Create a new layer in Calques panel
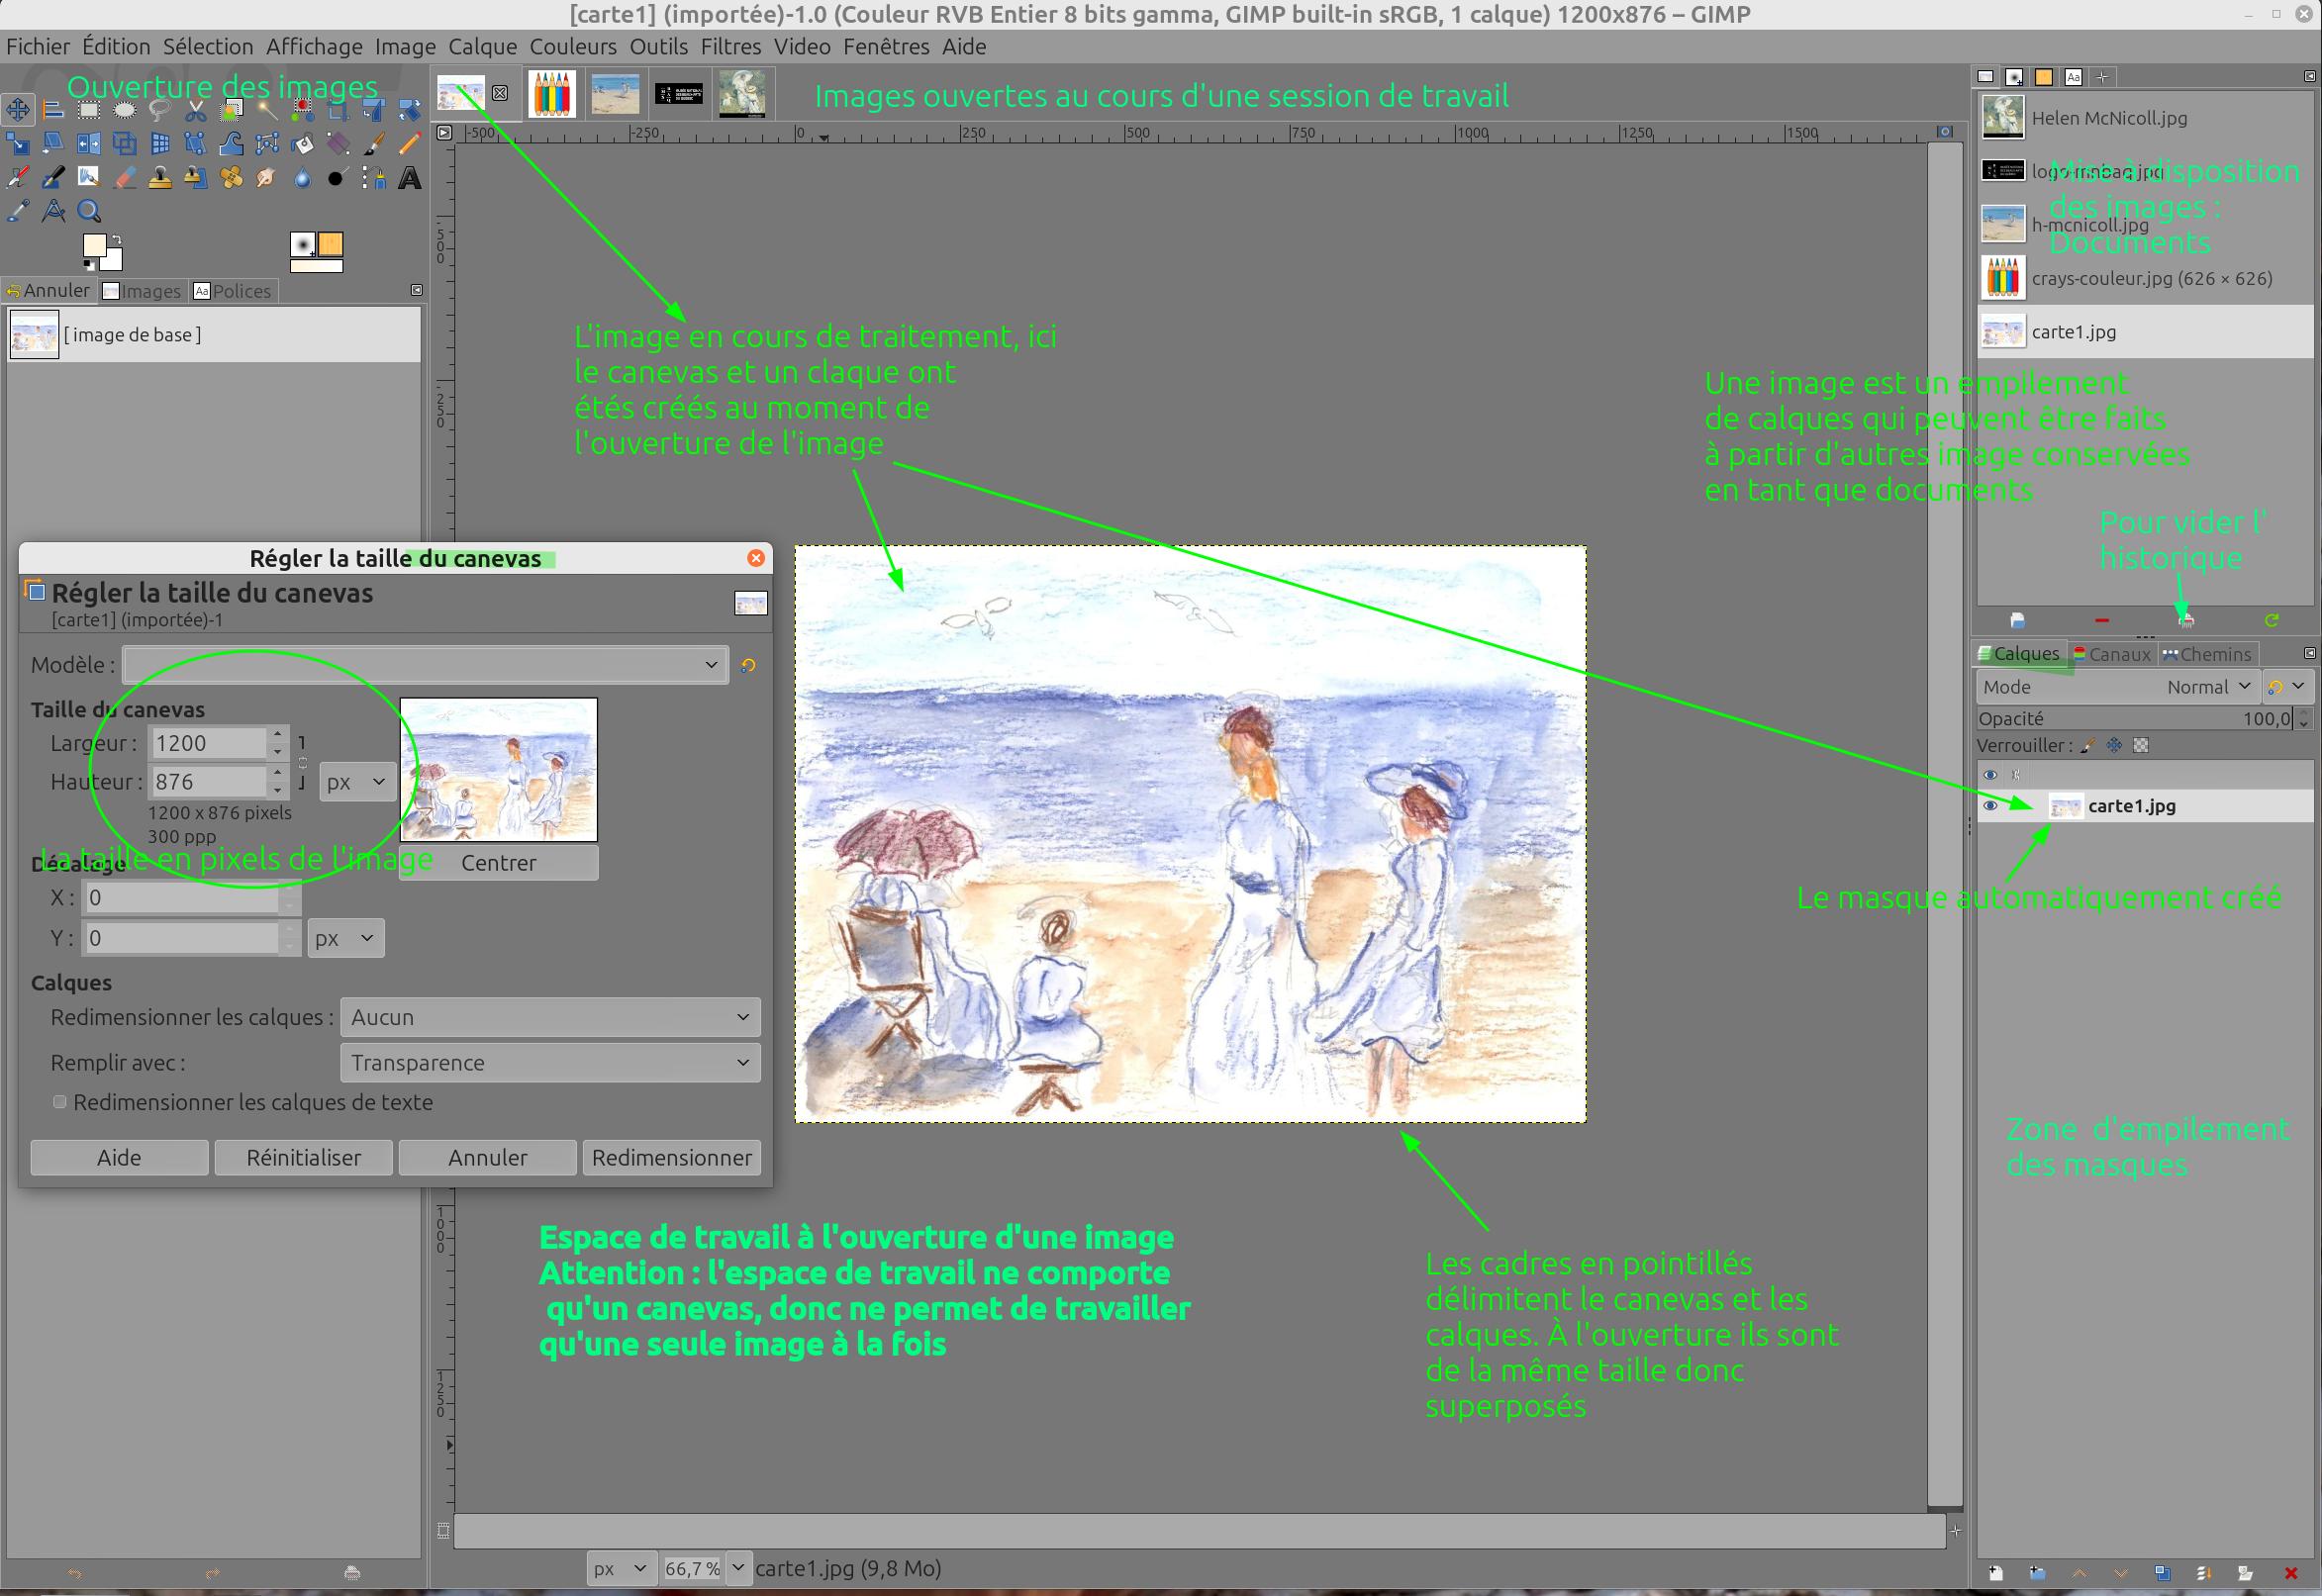Screen dimensions: 2322x1596 (1995, 1573)
